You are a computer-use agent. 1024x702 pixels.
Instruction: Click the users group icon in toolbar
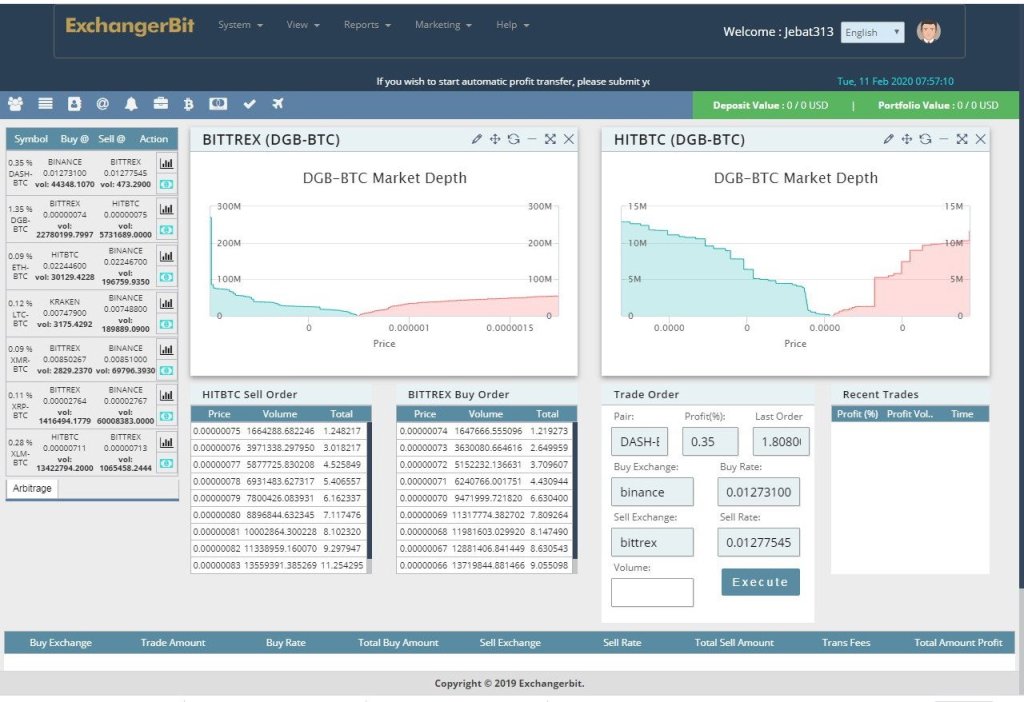[15, 104]
